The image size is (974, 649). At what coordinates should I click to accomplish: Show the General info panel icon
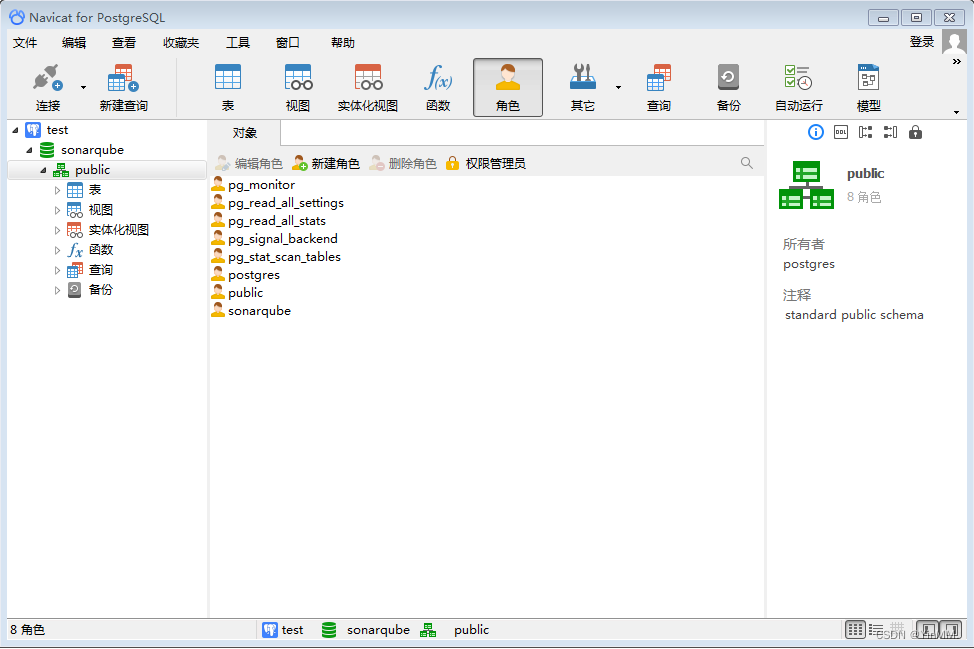tap(816, 132)
